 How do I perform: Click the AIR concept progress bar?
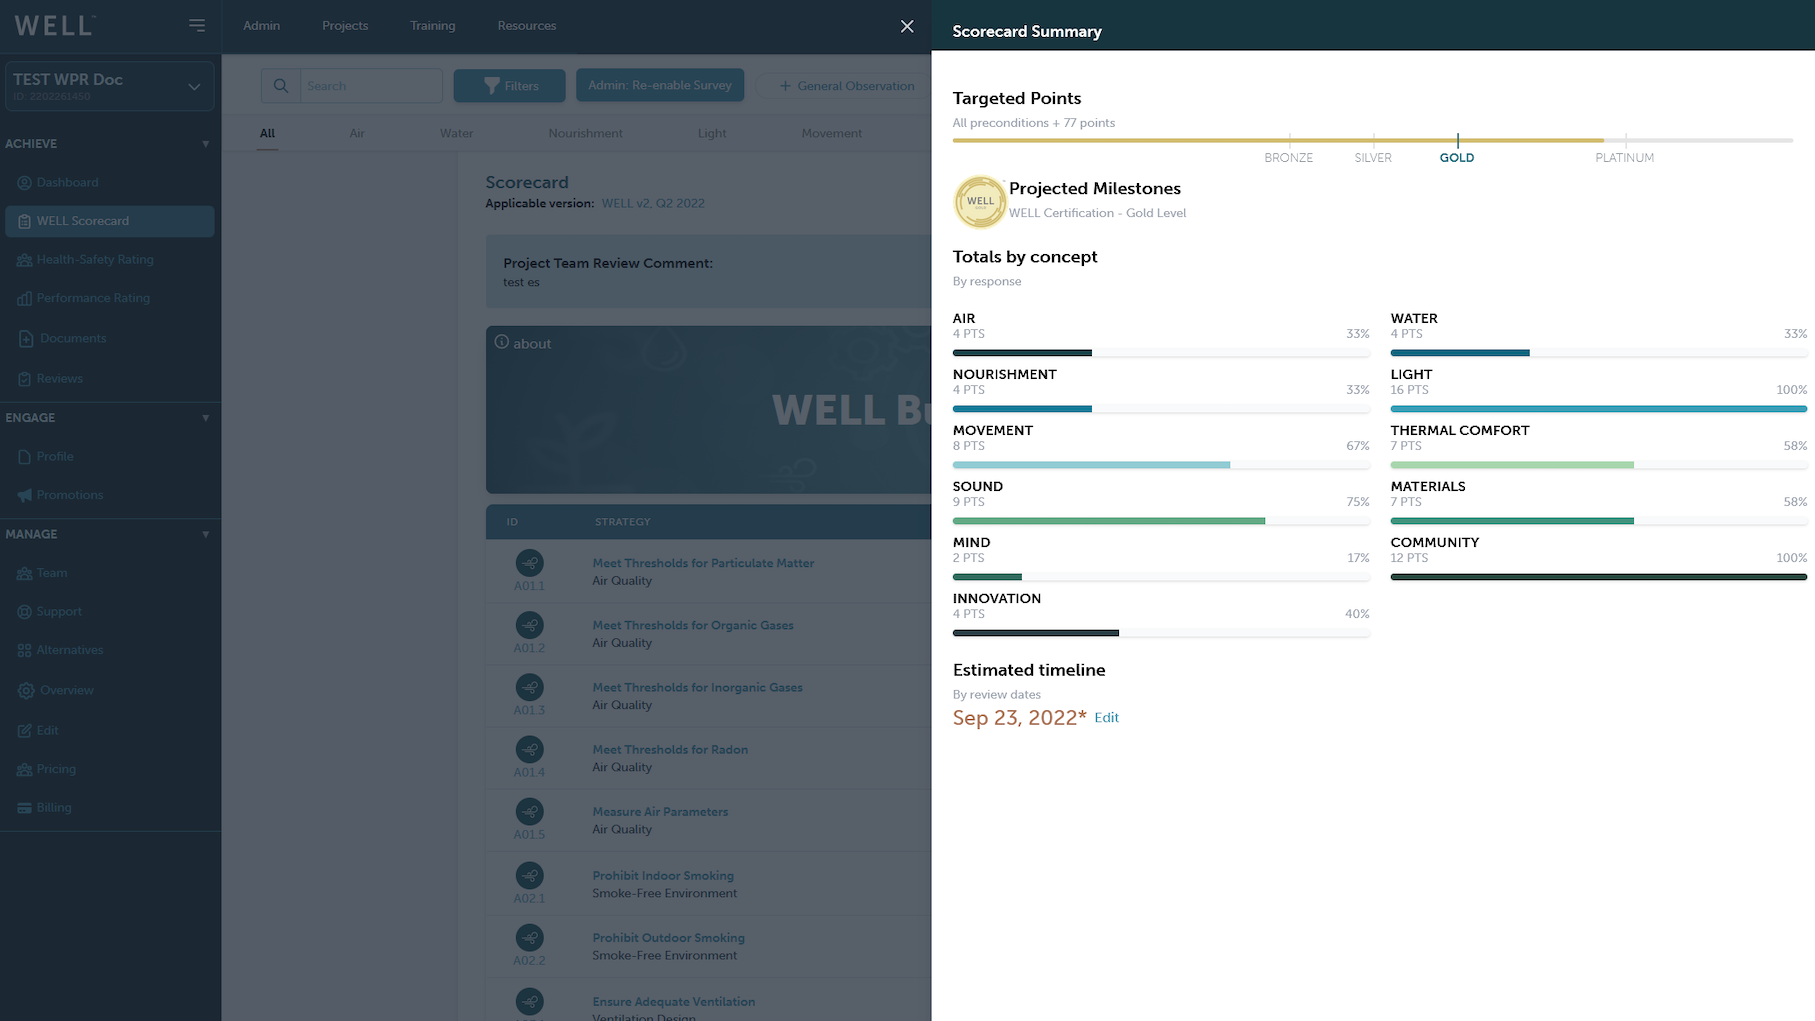1161,352
